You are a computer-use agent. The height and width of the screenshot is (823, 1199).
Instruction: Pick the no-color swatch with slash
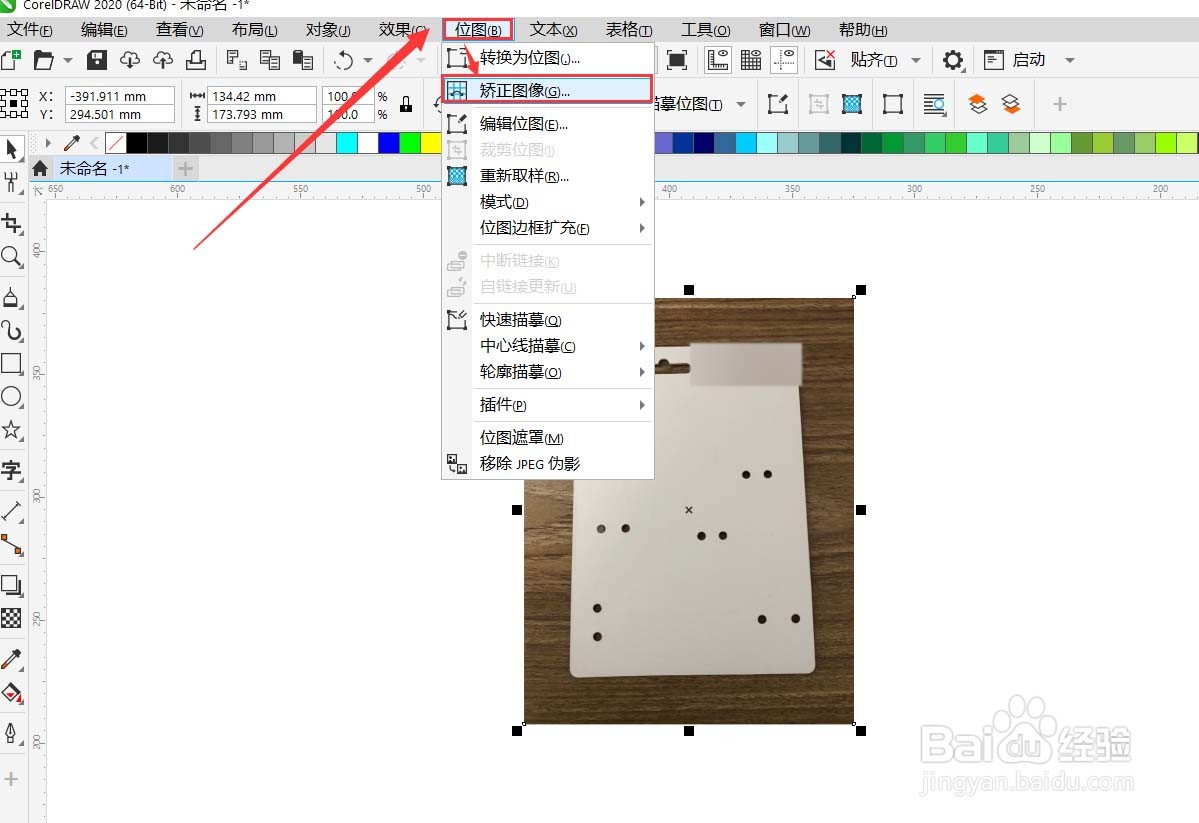click(x=116, y=143)
